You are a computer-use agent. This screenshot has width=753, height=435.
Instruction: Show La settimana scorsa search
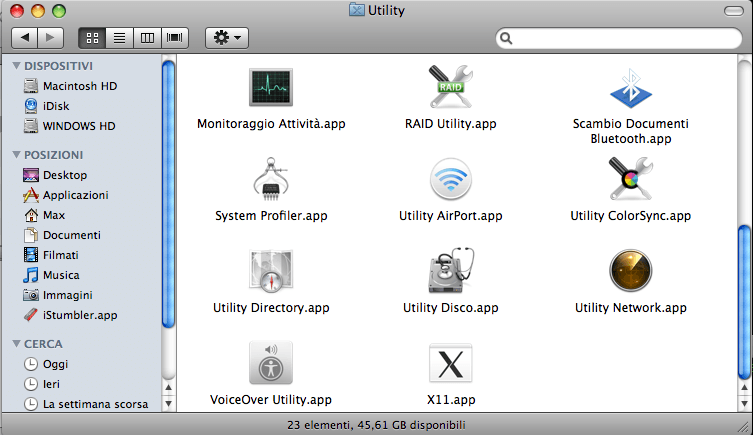[86, 404]
